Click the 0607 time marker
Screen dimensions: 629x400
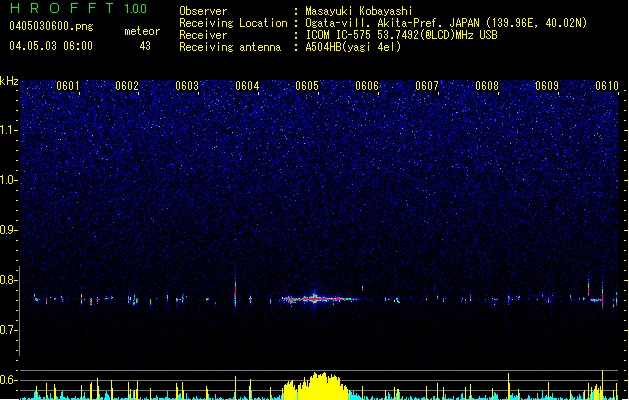[427, 86]
